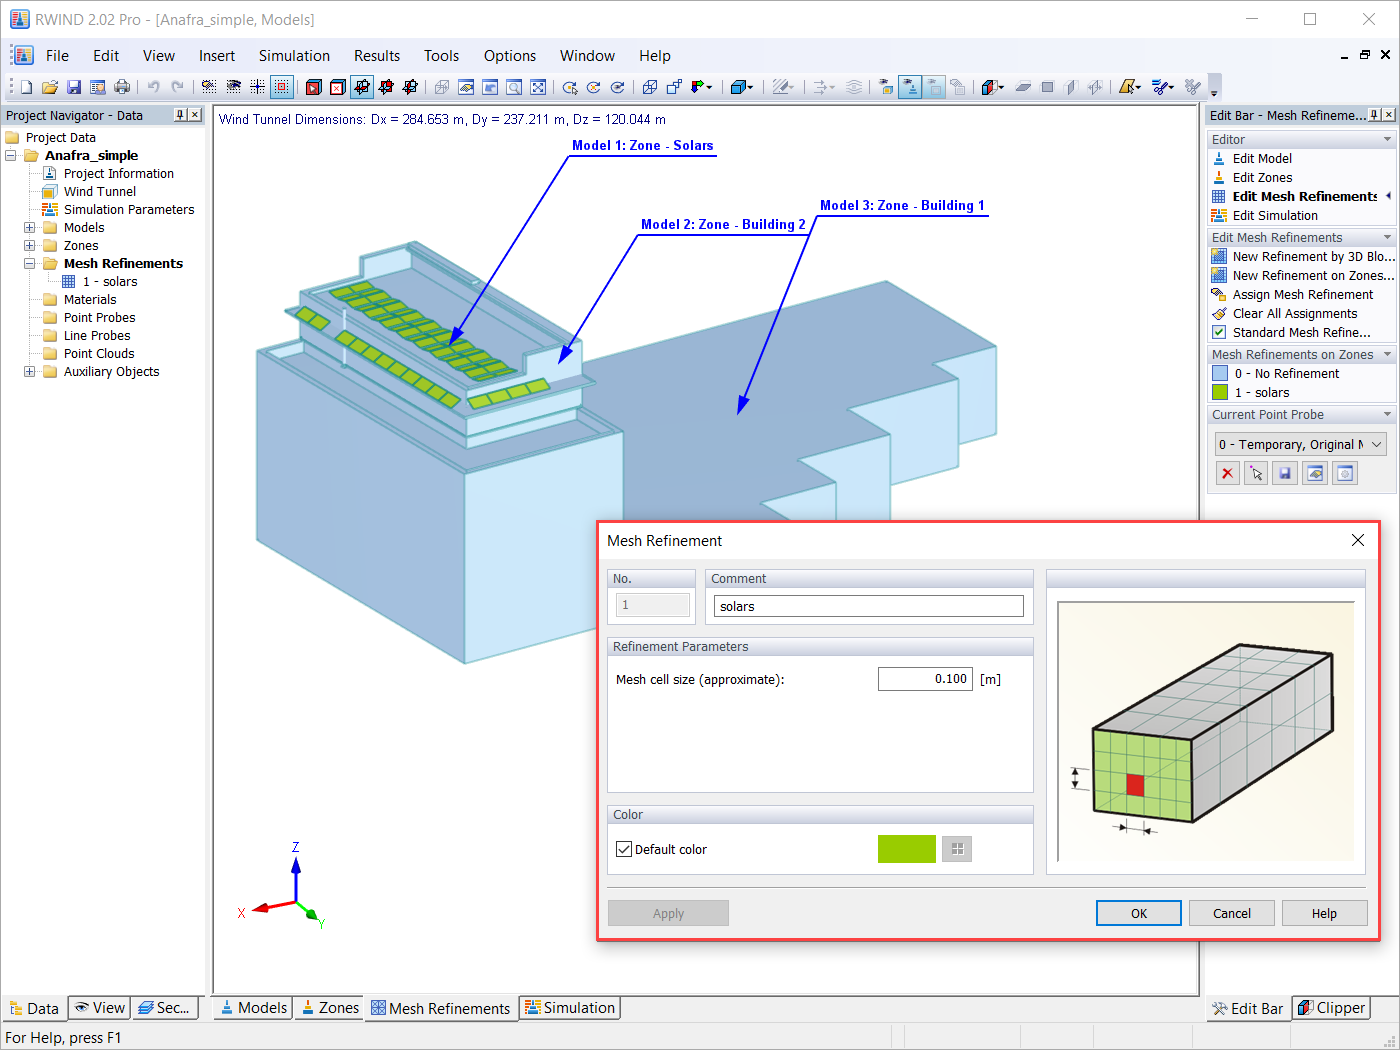The height and width of the screenshot is (1050, 1400).
Task: Click OK in Mesh Refinement dialog
Action: pos(1139,913)
